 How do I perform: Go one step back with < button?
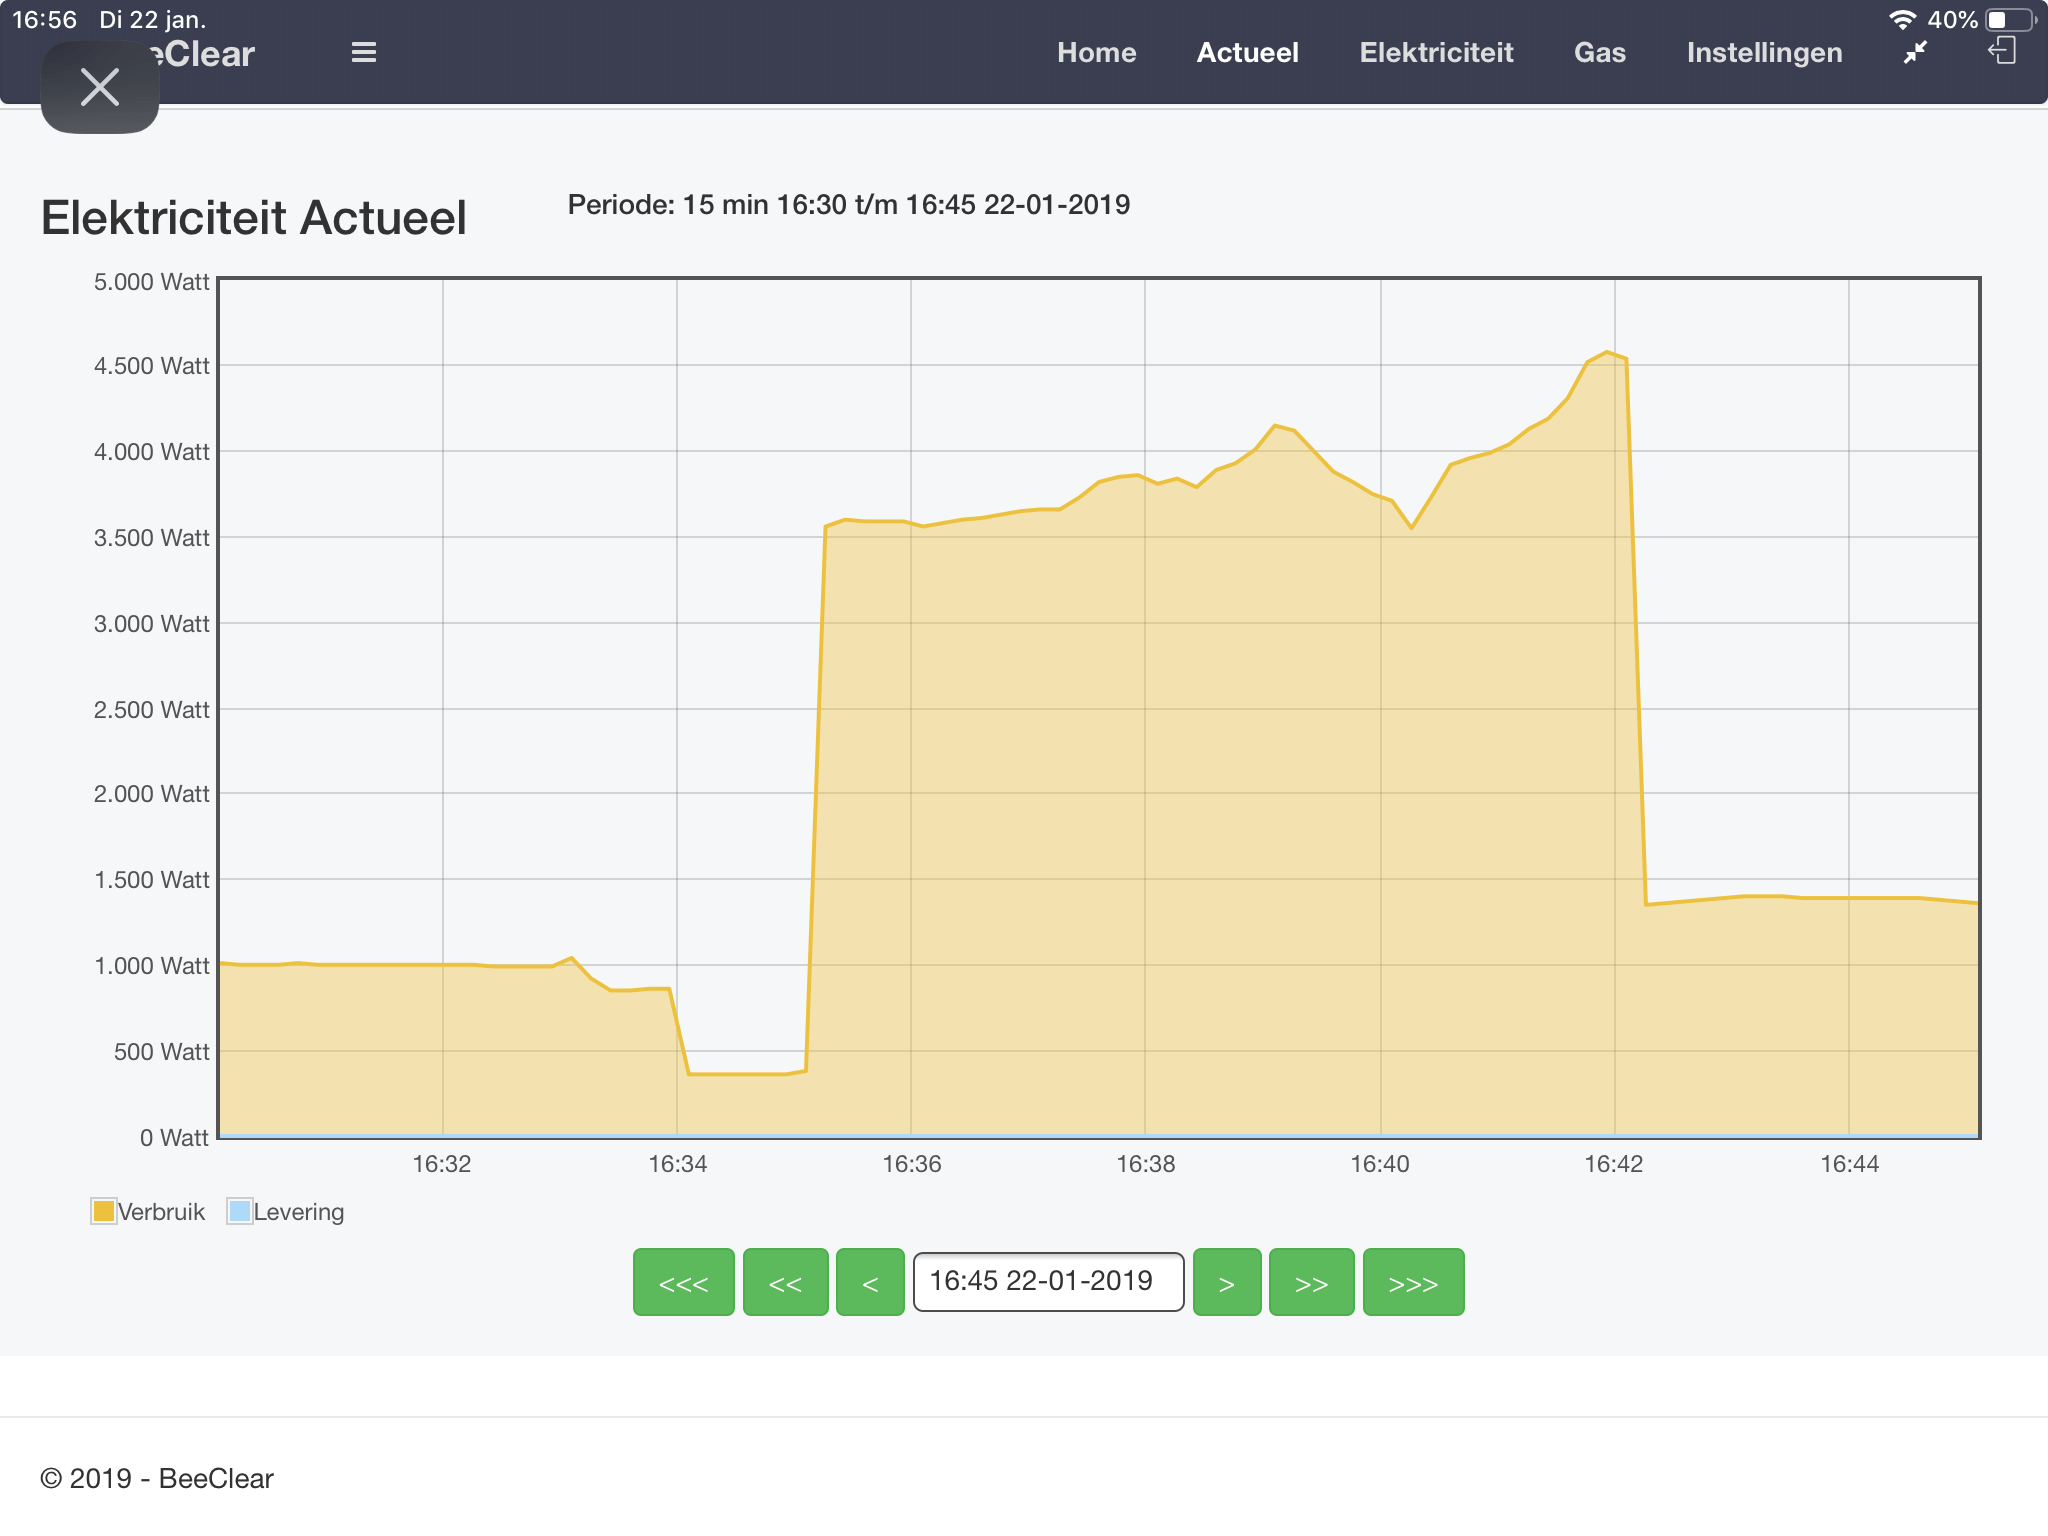[x=870, y=1282]
